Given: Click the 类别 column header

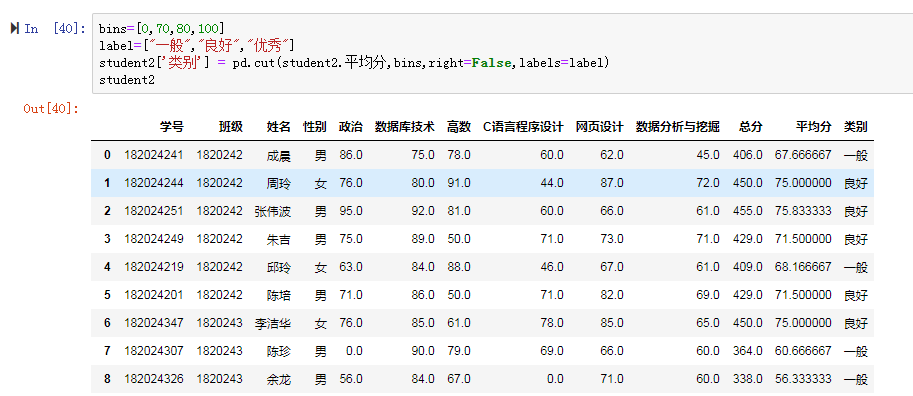Looking at the screenshot, I should click(856, 127).
